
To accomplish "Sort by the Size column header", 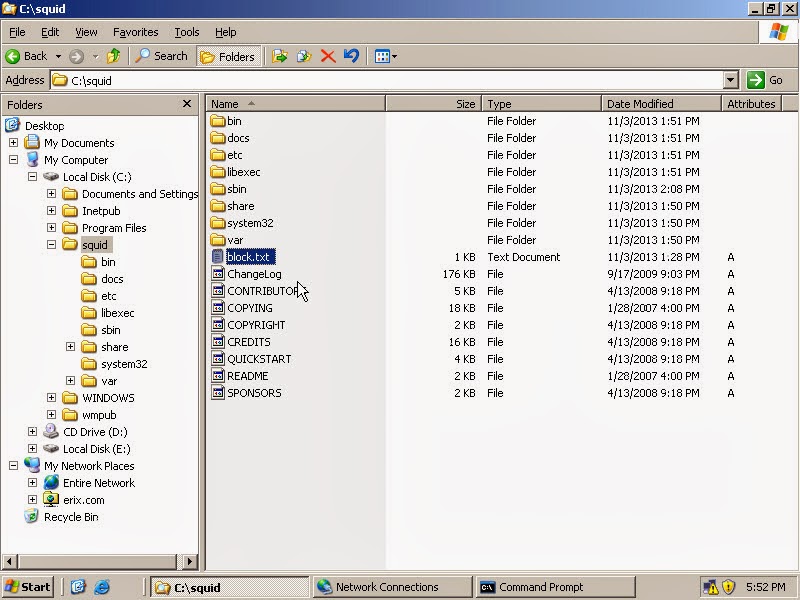I will tap(434, 104).
